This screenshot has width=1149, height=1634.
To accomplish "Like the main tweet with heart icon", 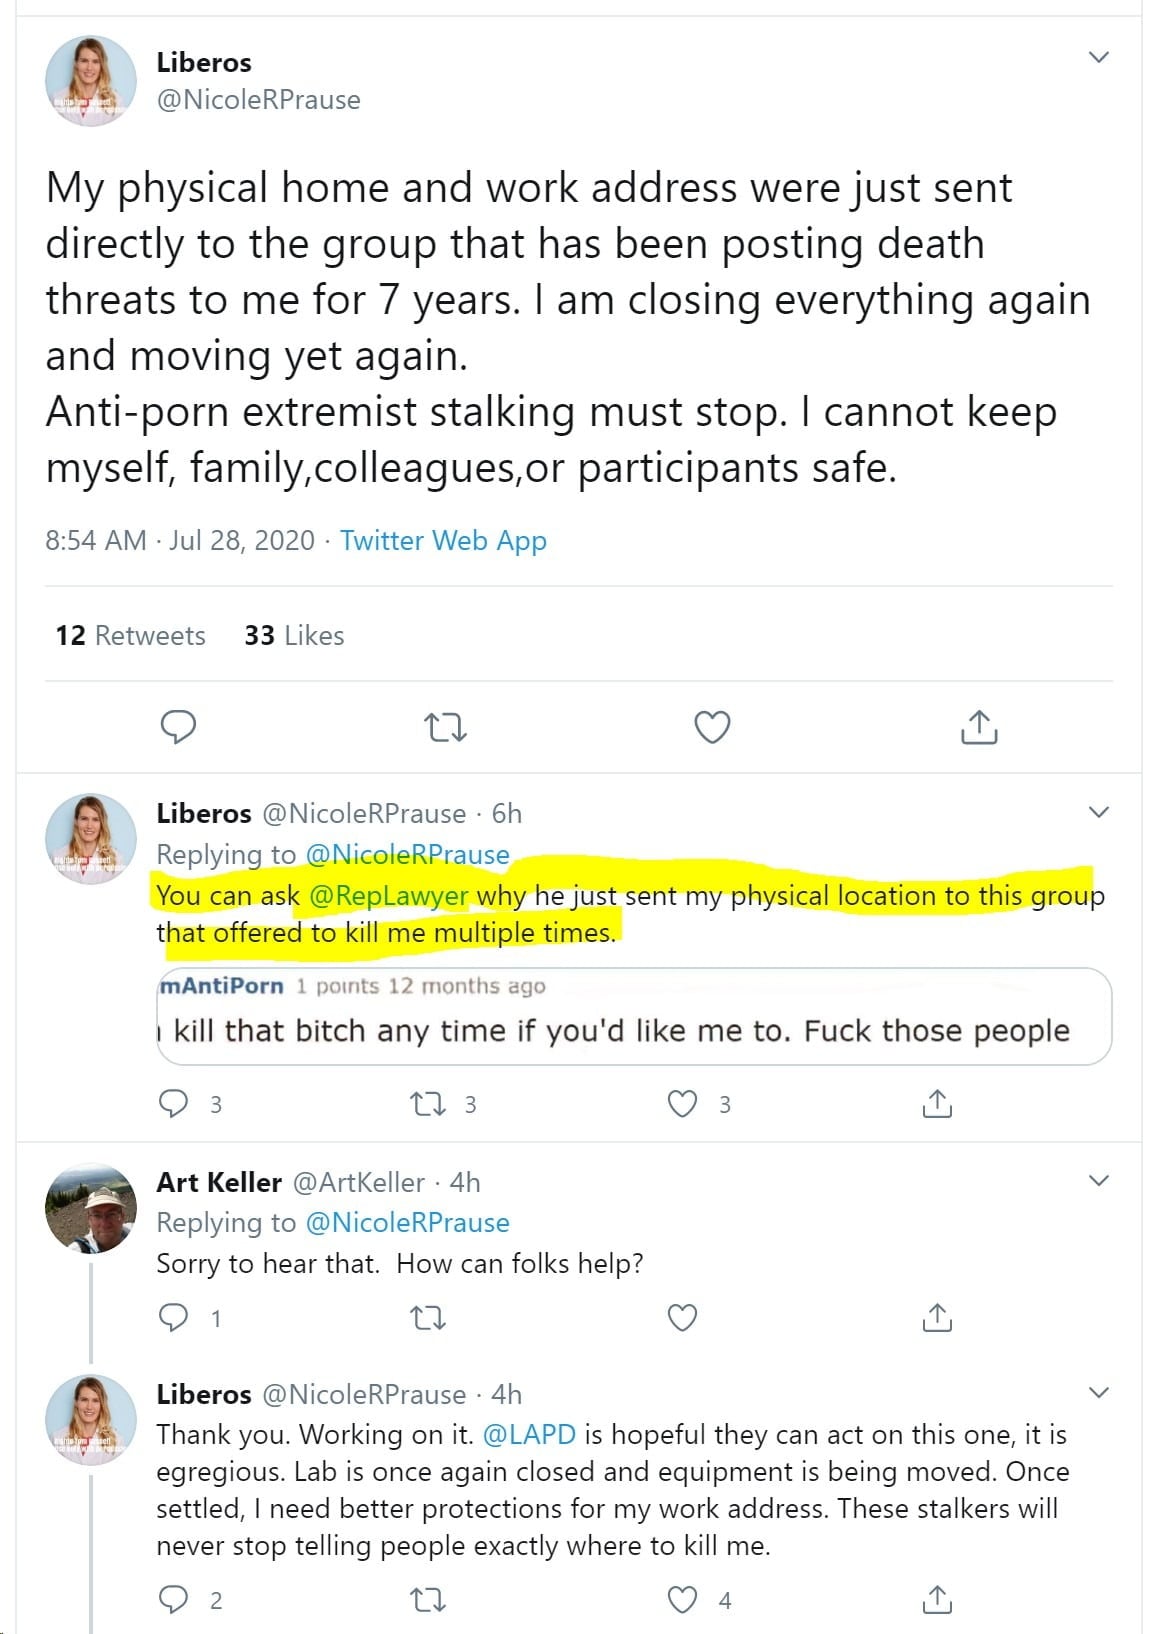I will 712,727.
